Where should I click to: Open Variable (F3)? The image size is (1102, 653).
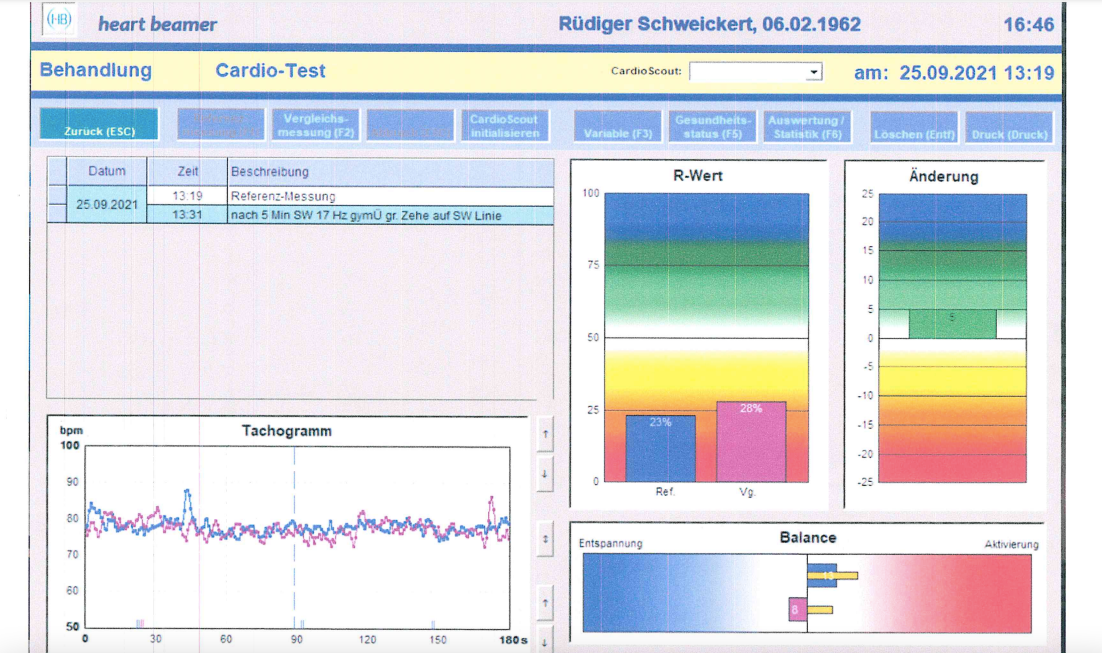point(618,127)
